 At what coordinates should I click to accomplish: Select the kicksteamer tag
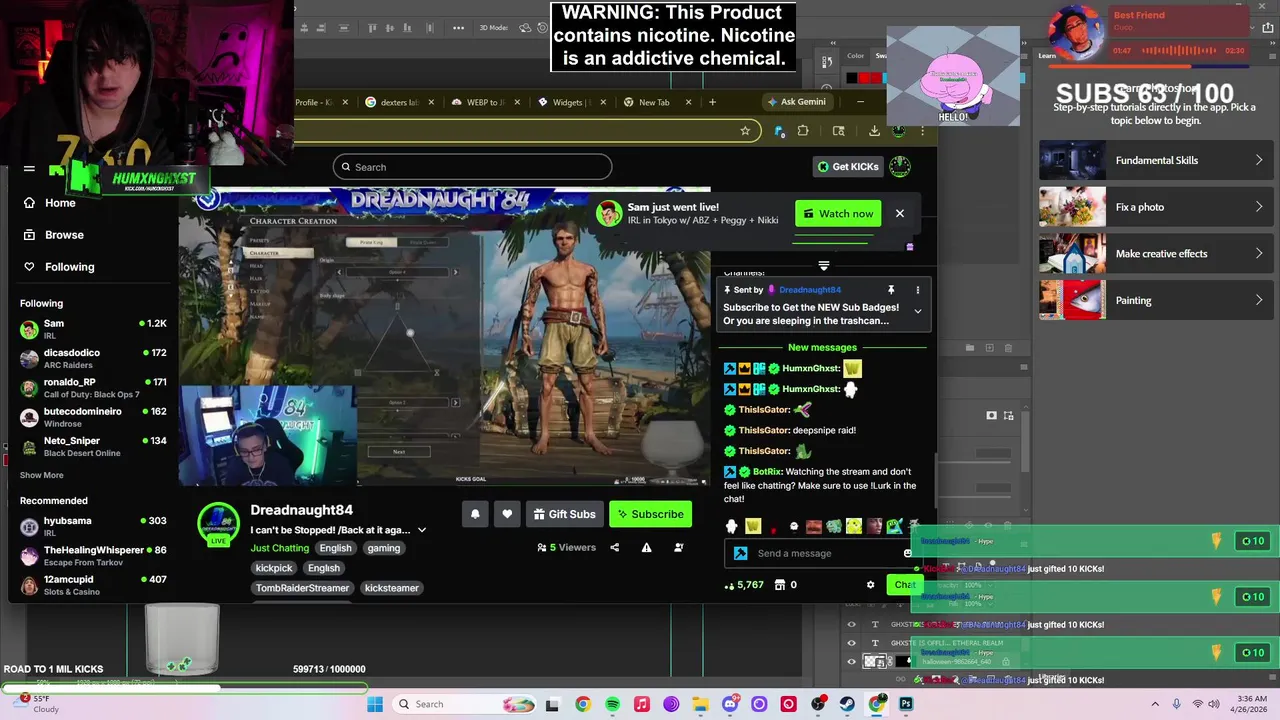pos(391,588)
